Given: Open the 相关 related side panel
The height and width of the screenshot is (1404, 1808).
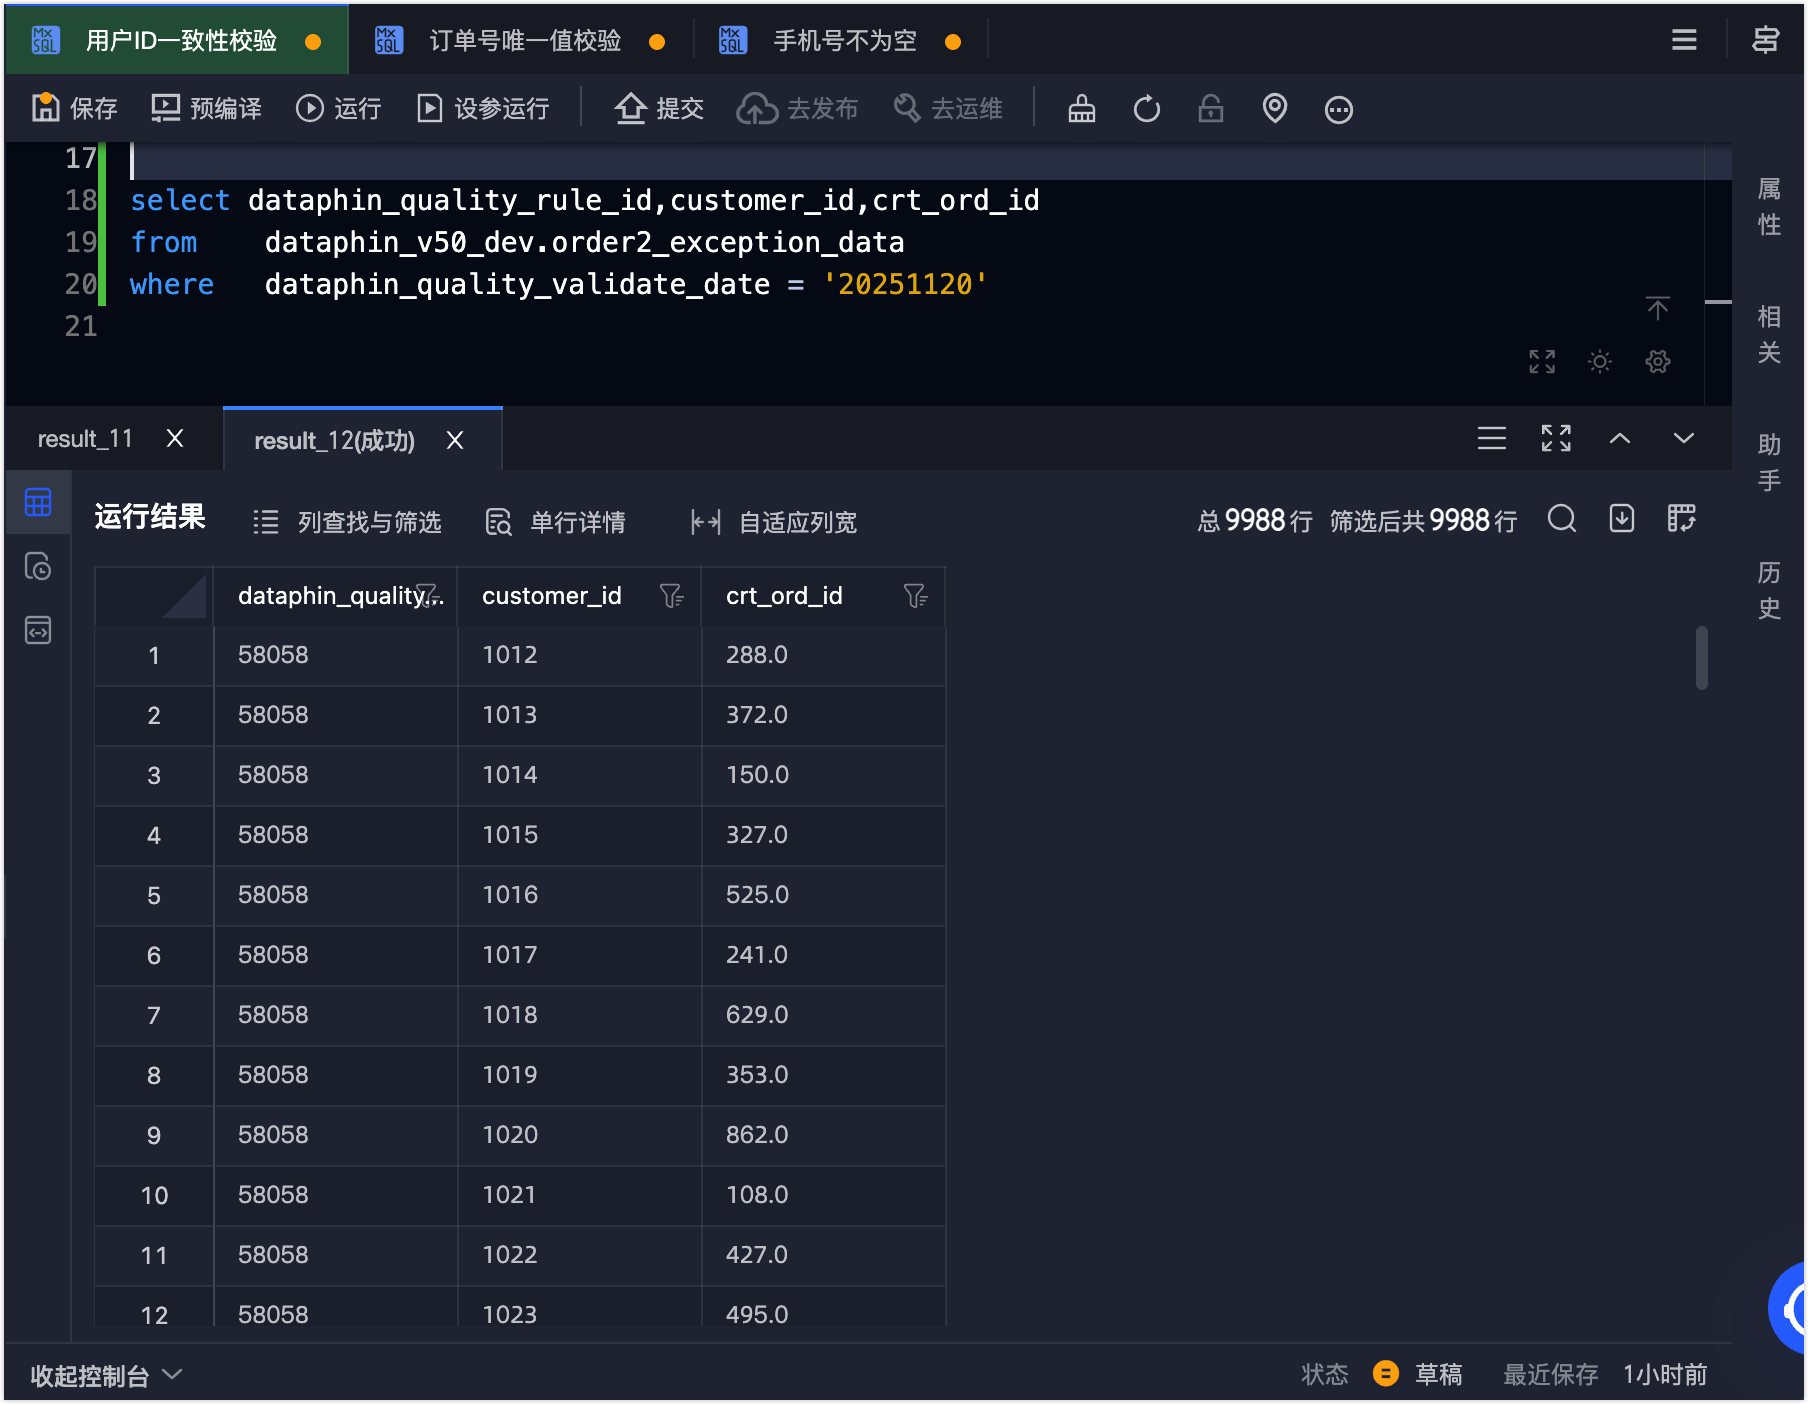Looking at the screenshot, I should pos(1769,334).
